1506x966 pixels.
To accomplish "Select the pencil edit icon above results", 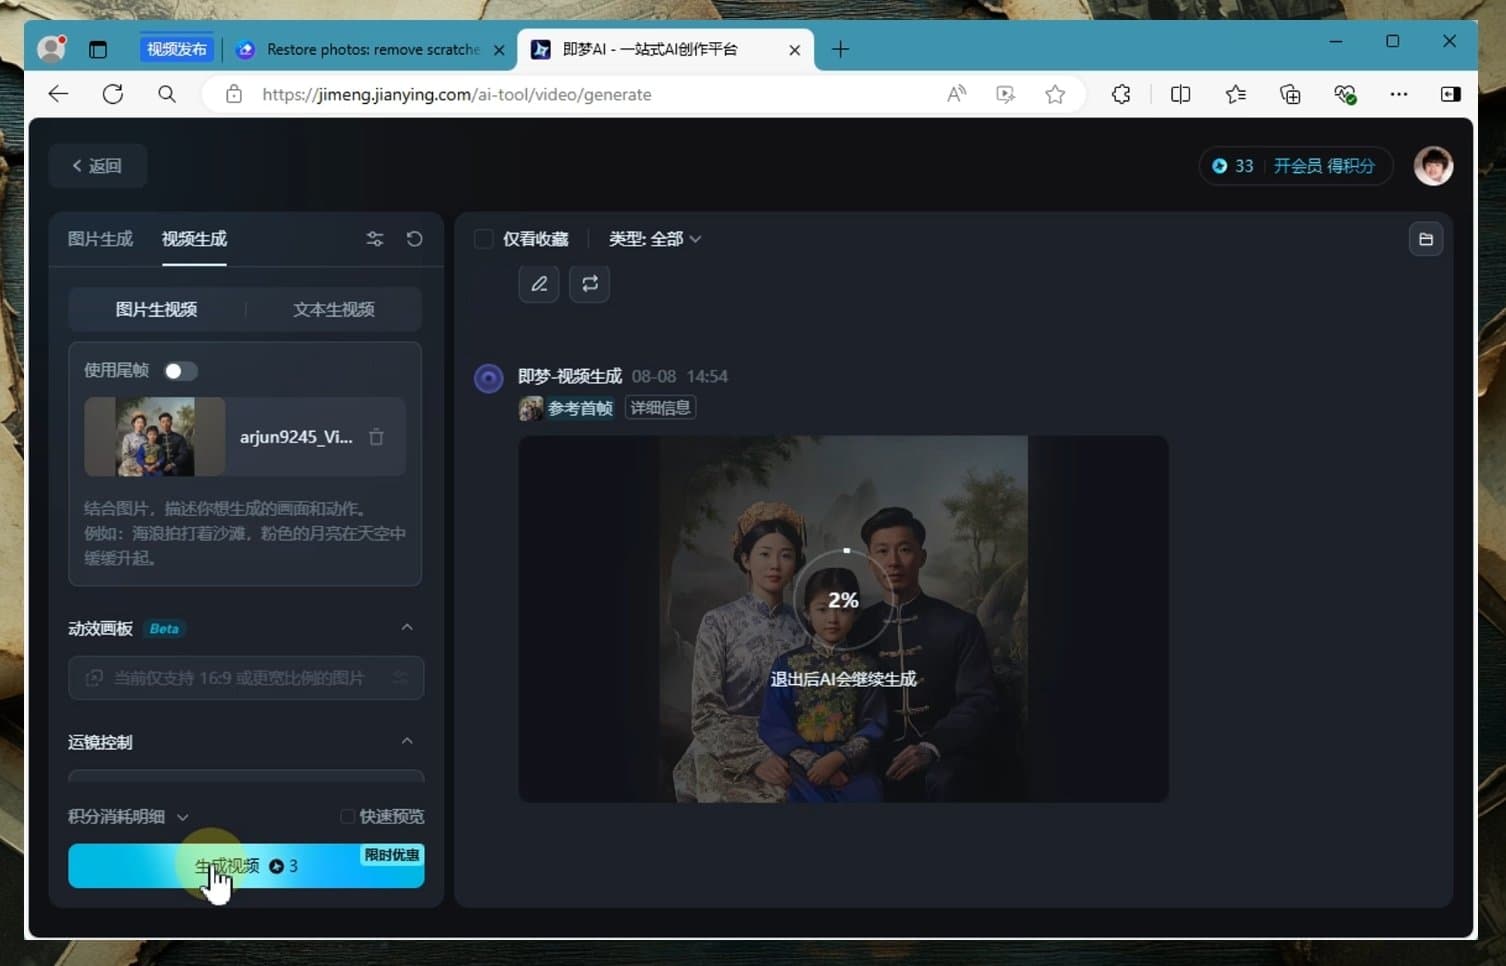I will pos(538,283).
